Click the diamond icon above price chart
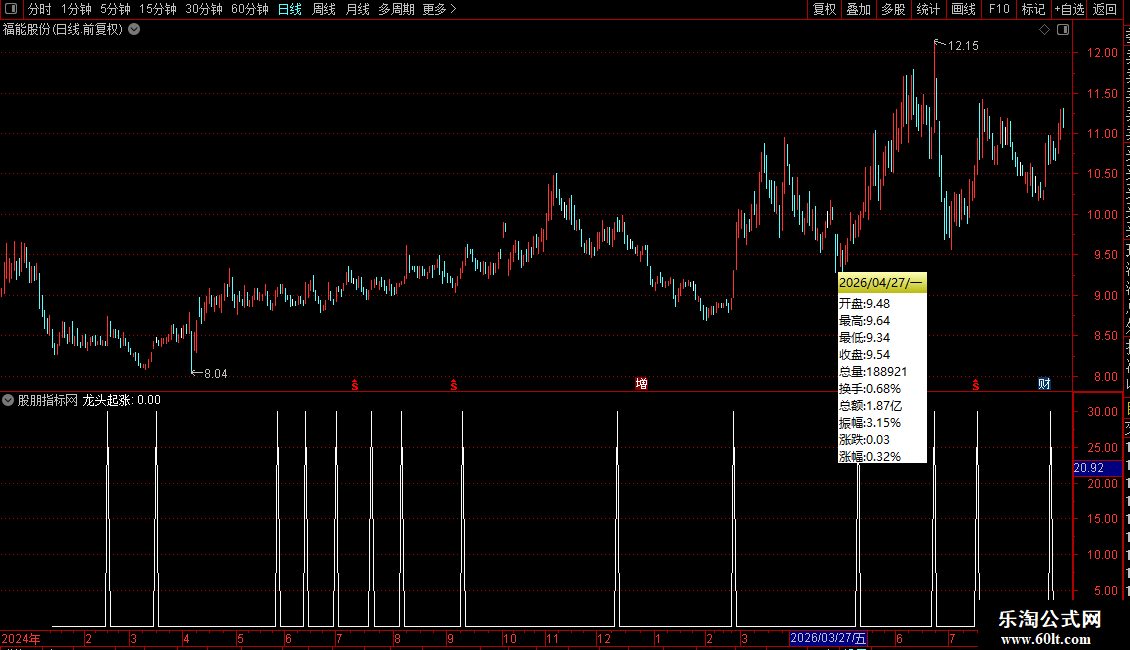Image resolution: width=1130 pixels, height=650 pixels. [x=1044, y=30]
